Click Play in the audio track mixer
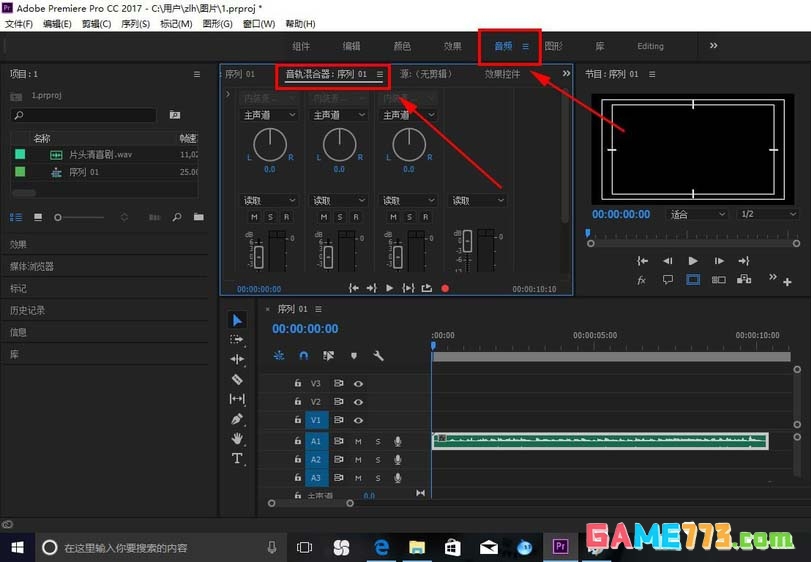 click(389, 288)
